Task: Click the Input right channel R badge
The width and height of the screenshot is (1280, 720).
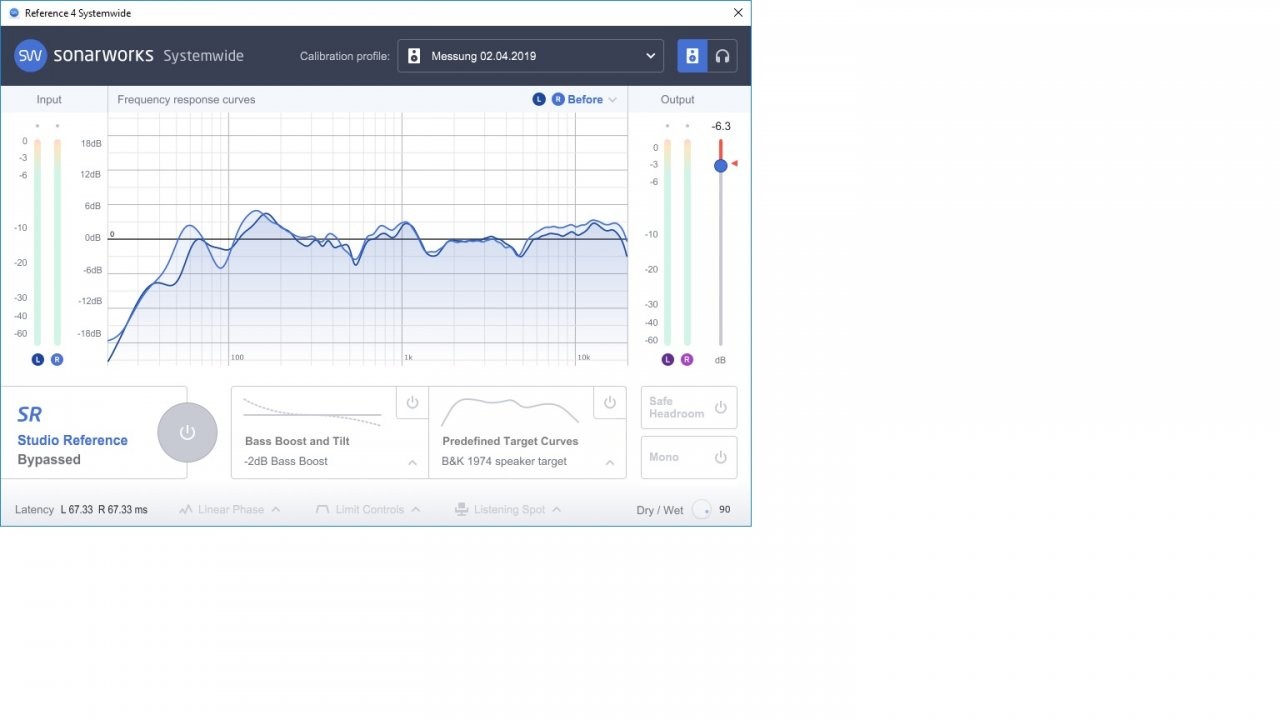Action: click(57, 359)
